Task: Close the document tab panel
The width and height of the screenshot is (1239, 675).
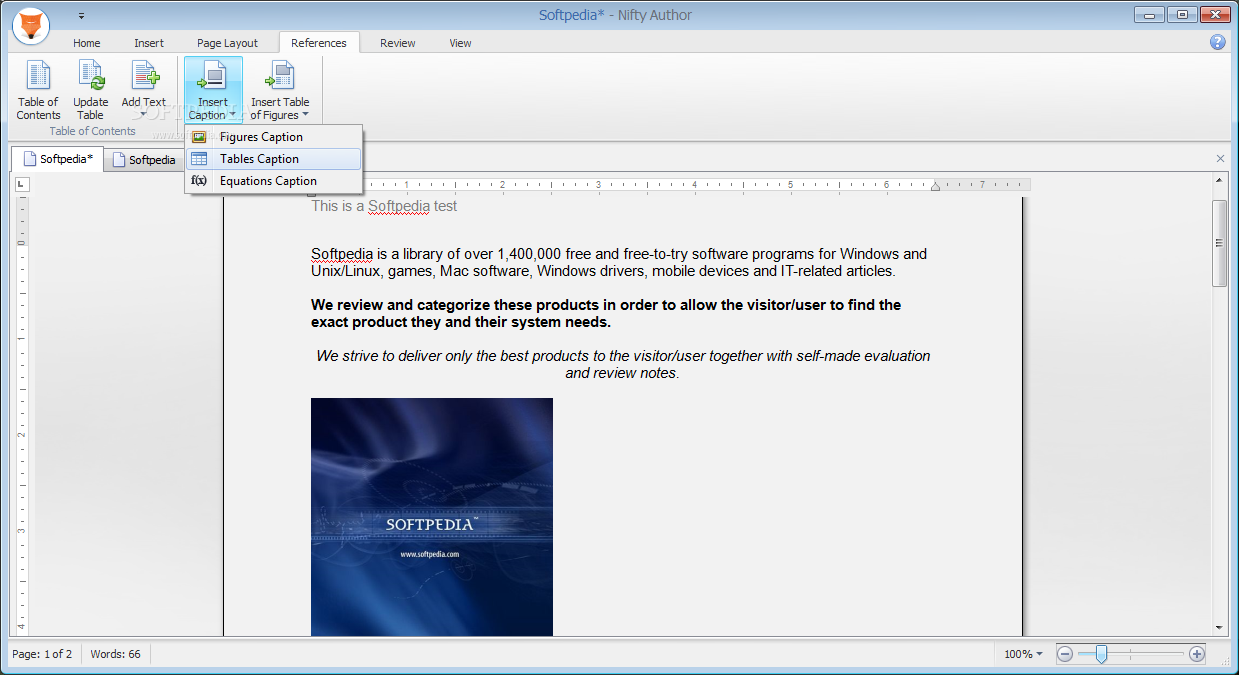Action: [x=1220, y=159]
